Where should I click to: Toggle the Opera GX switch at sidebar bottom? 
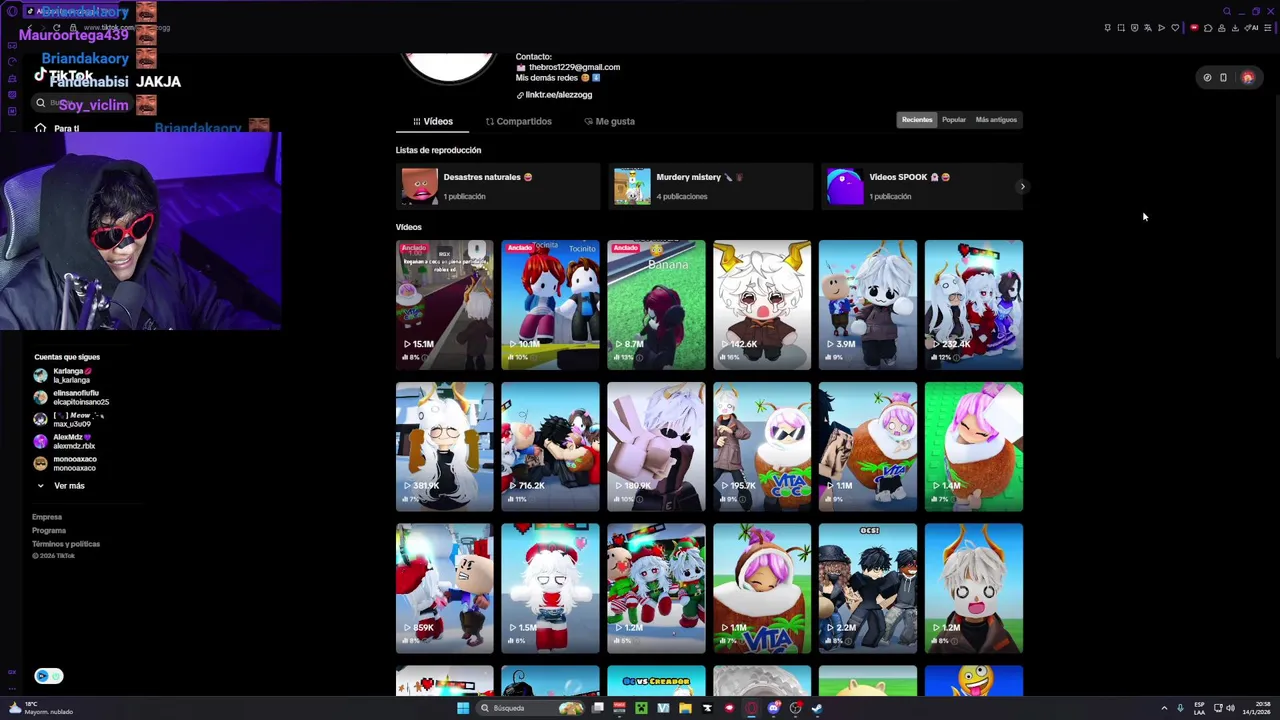(48, 676)
